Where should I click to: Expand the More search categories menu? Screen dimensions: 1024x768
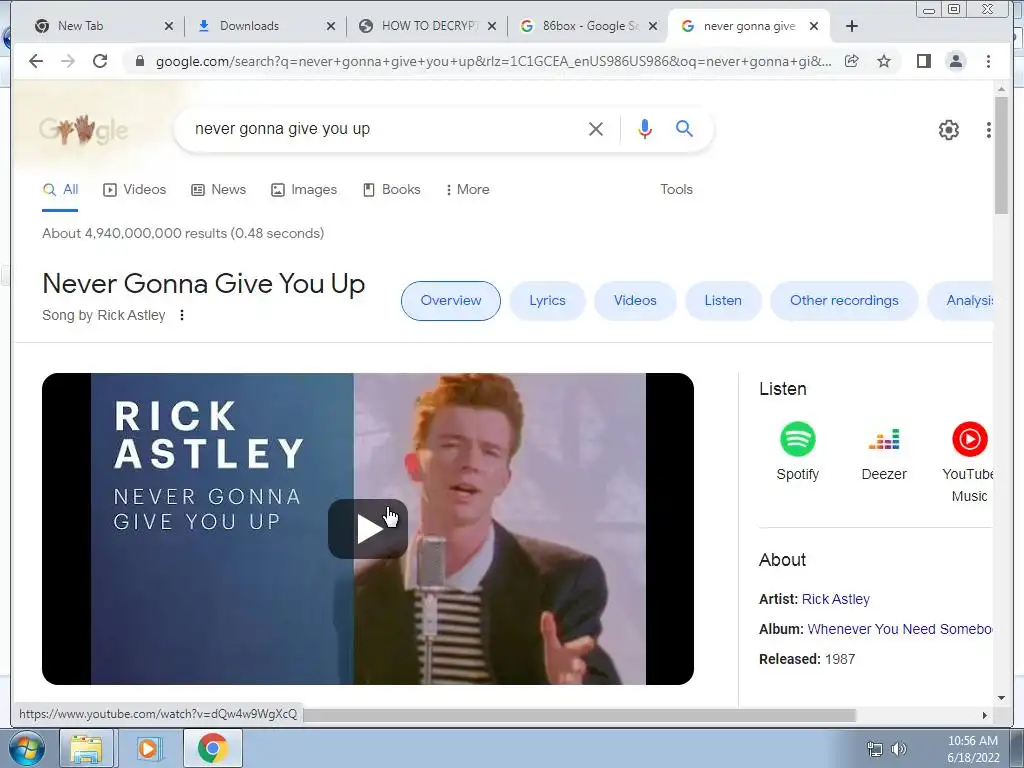[x=468, y=189]
